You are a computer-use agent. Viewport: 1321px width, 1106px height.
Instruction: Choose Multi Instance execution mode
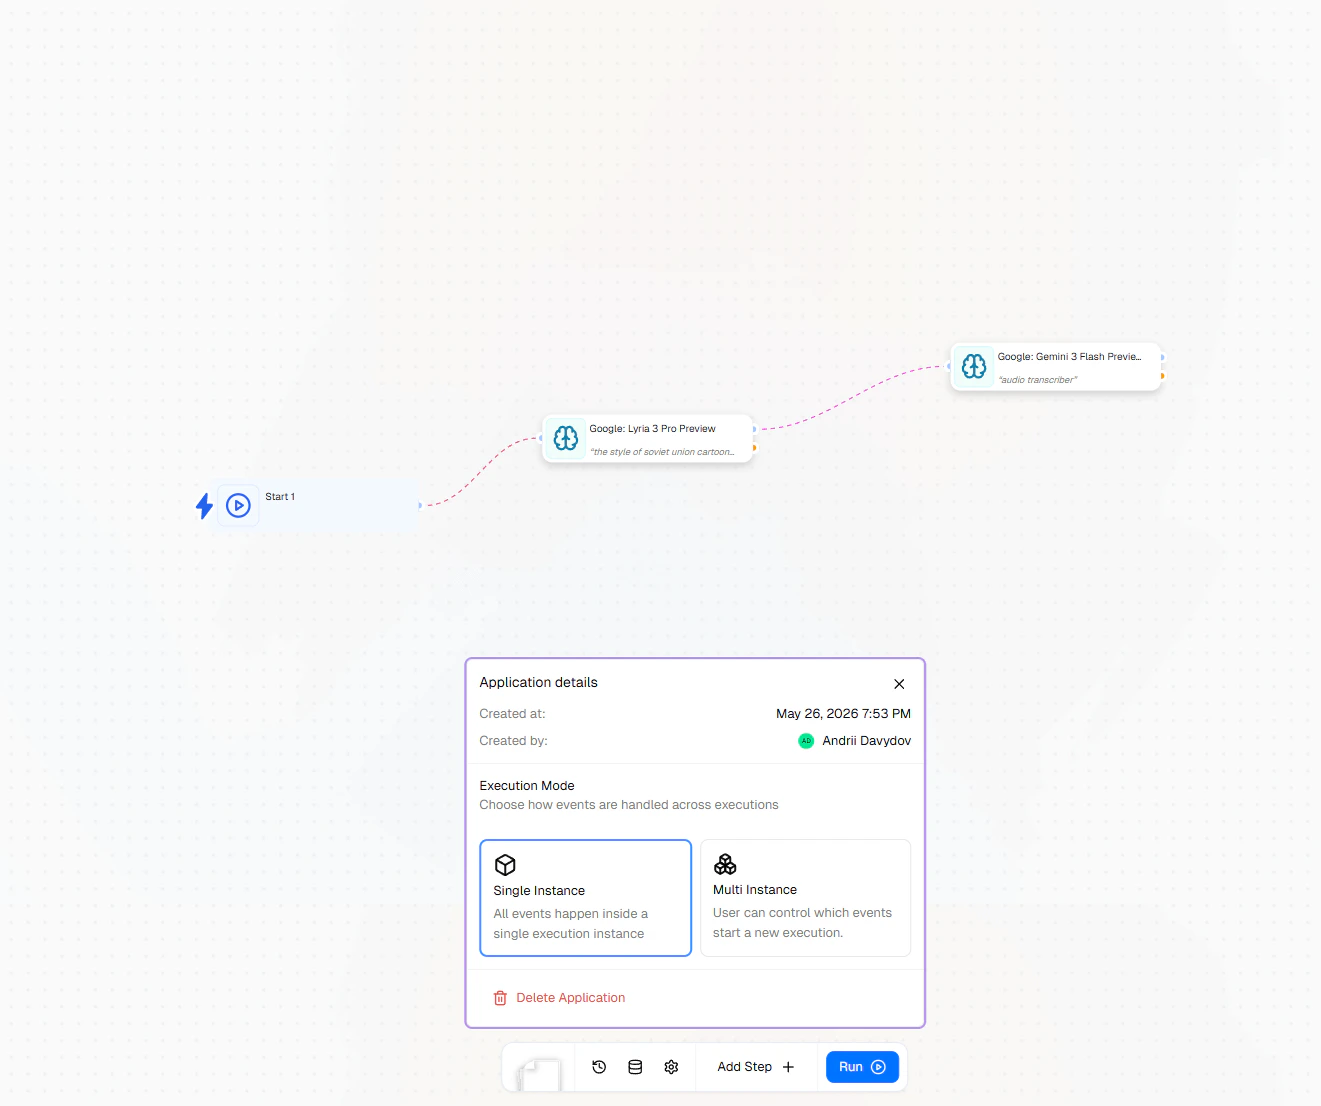click(806, 898)
